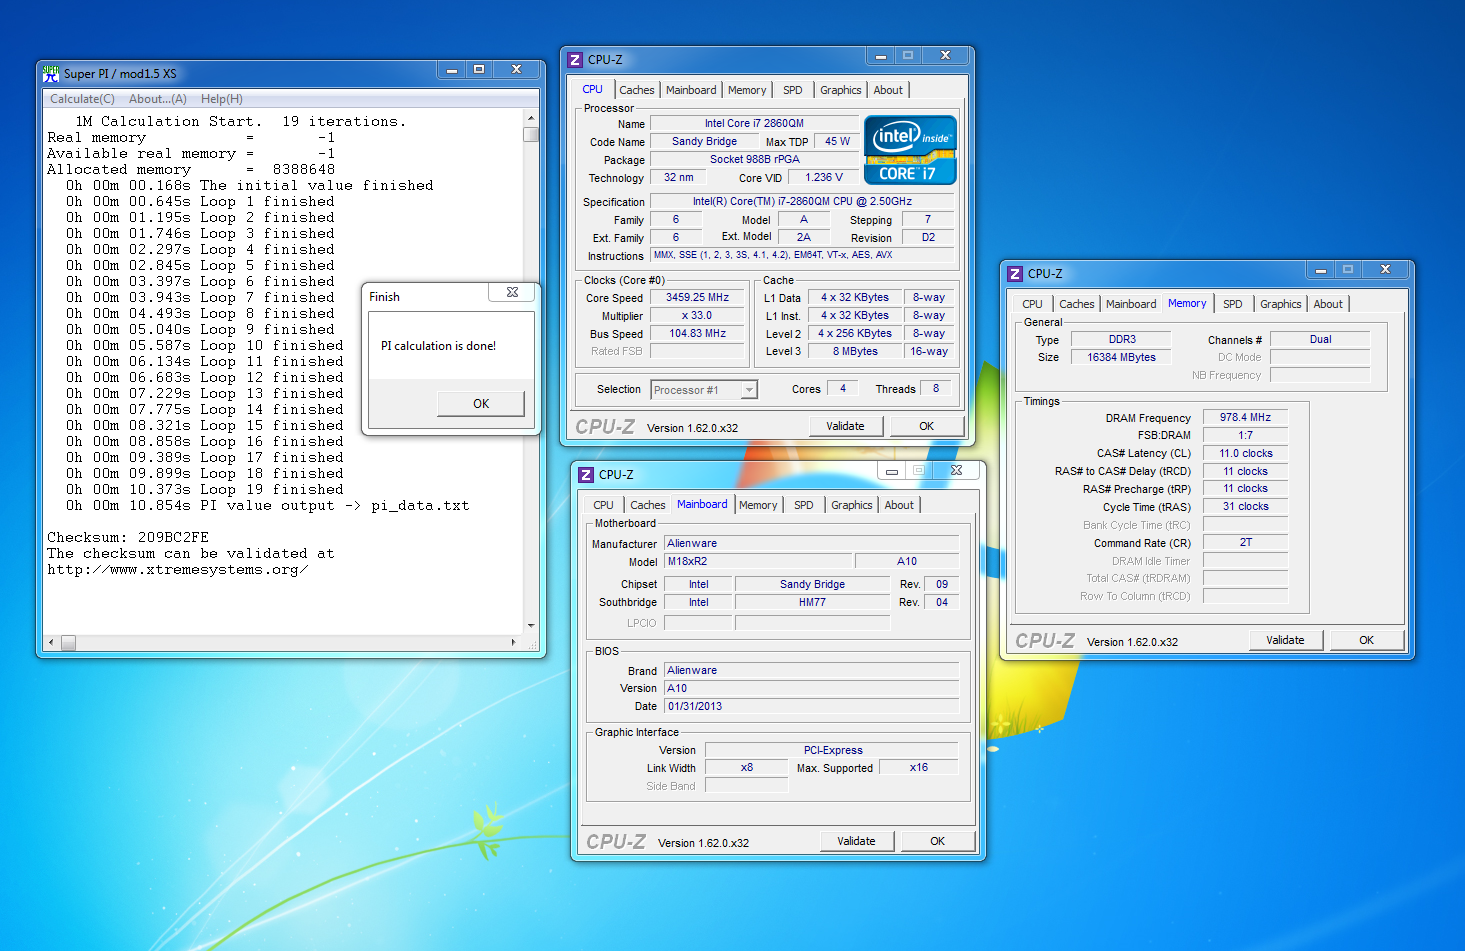
Task: Select SPD tab in the Mainboard CPU-Z window
Action: click(803, 505)
